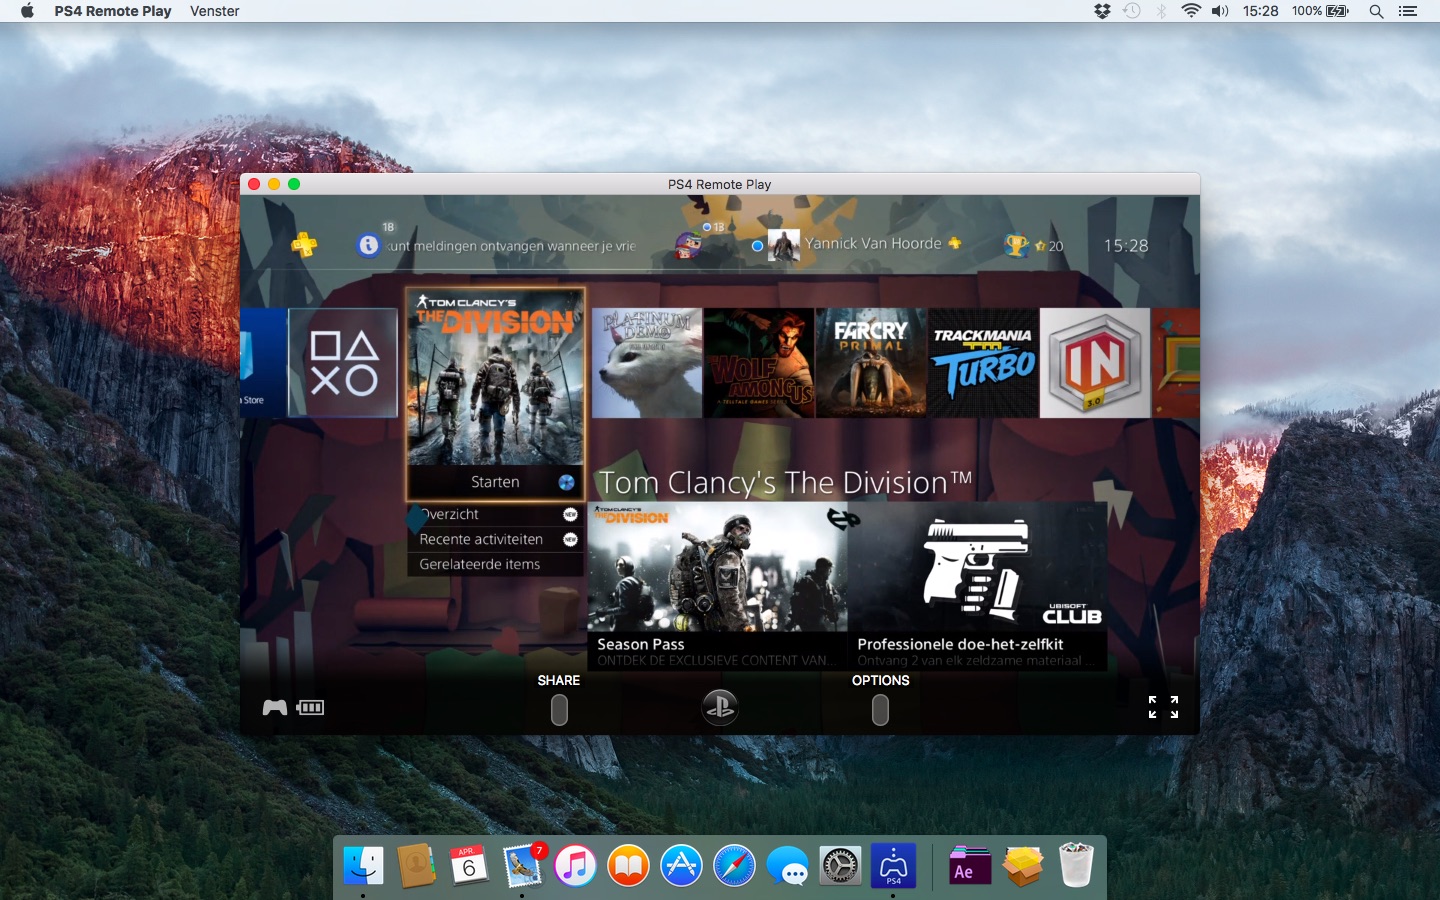The width and height of the screenshot is (1440, 900).
Task: Open Calendar in the Dock
Action: point(469,865)
